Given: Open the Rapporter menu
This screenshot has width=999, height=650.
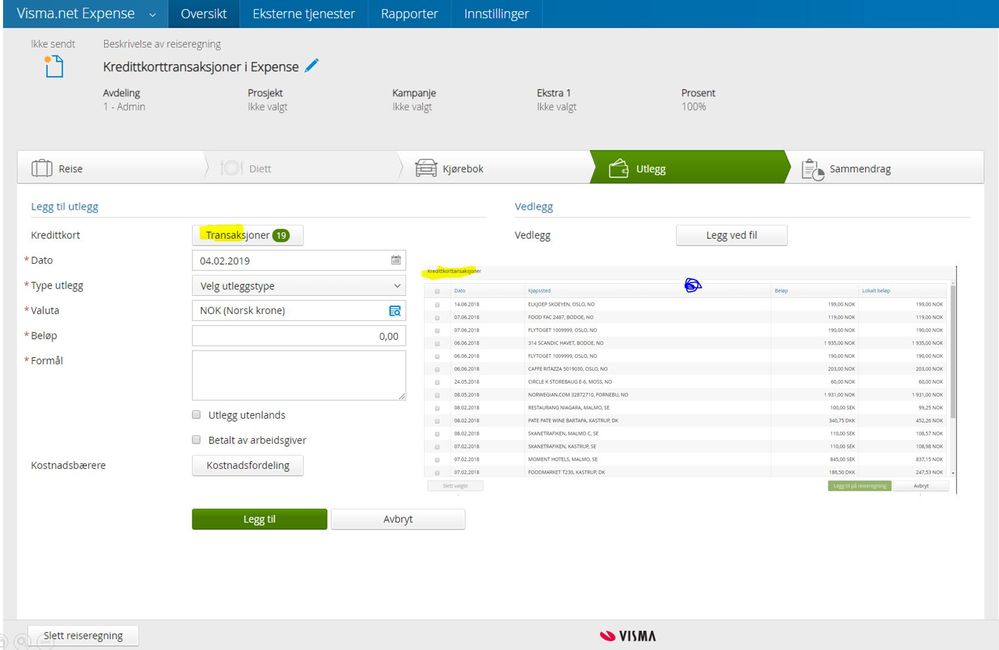Looking at the screenshot, I should click(409, 13).
